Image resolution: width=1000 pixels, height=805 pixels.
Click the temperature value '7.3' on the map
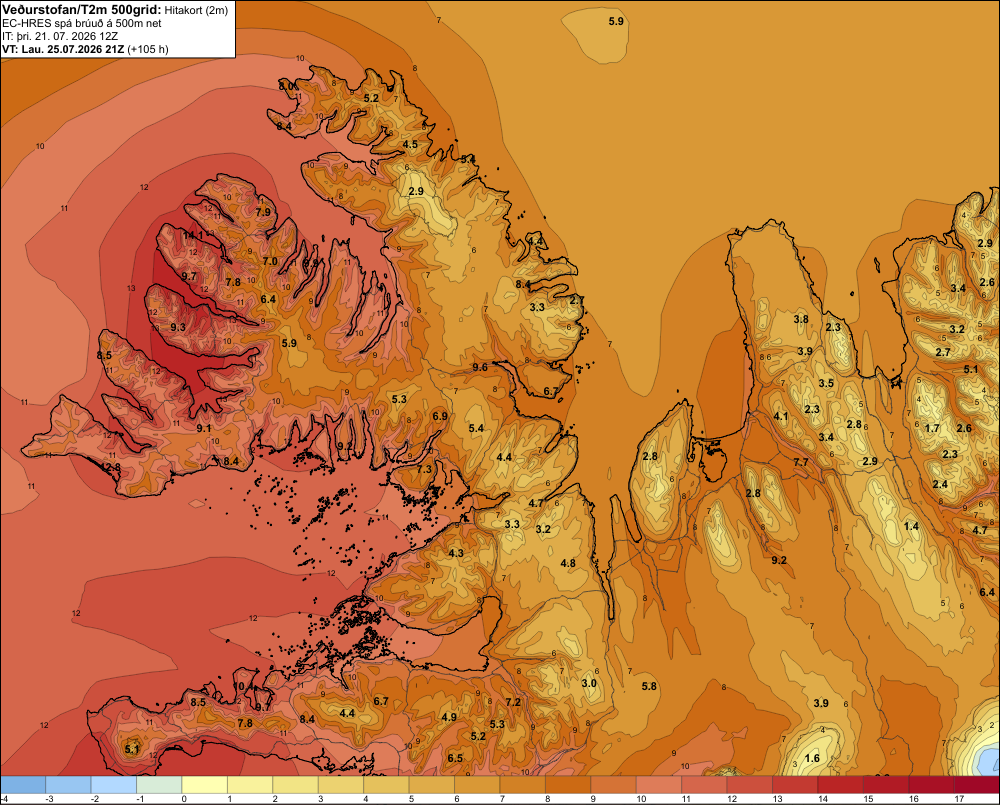424,469
